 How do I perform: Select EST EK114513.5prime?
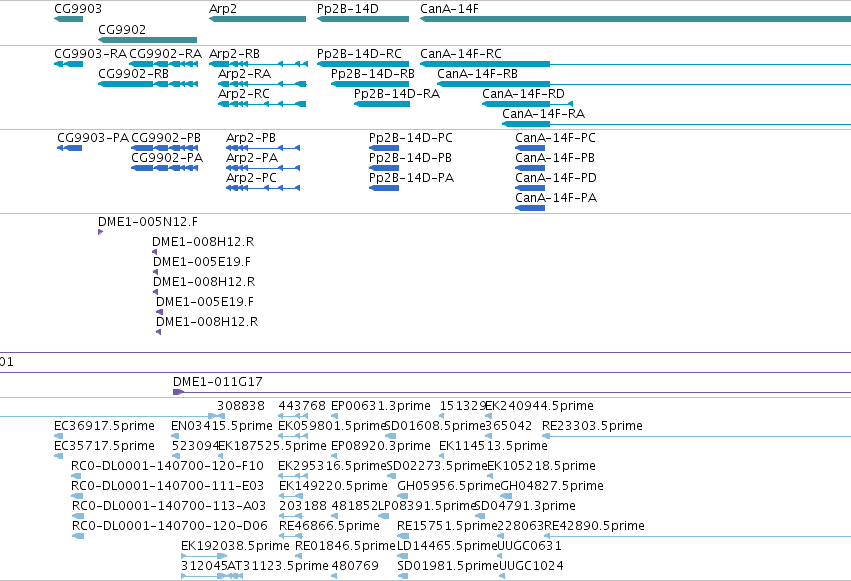[442, 456]
